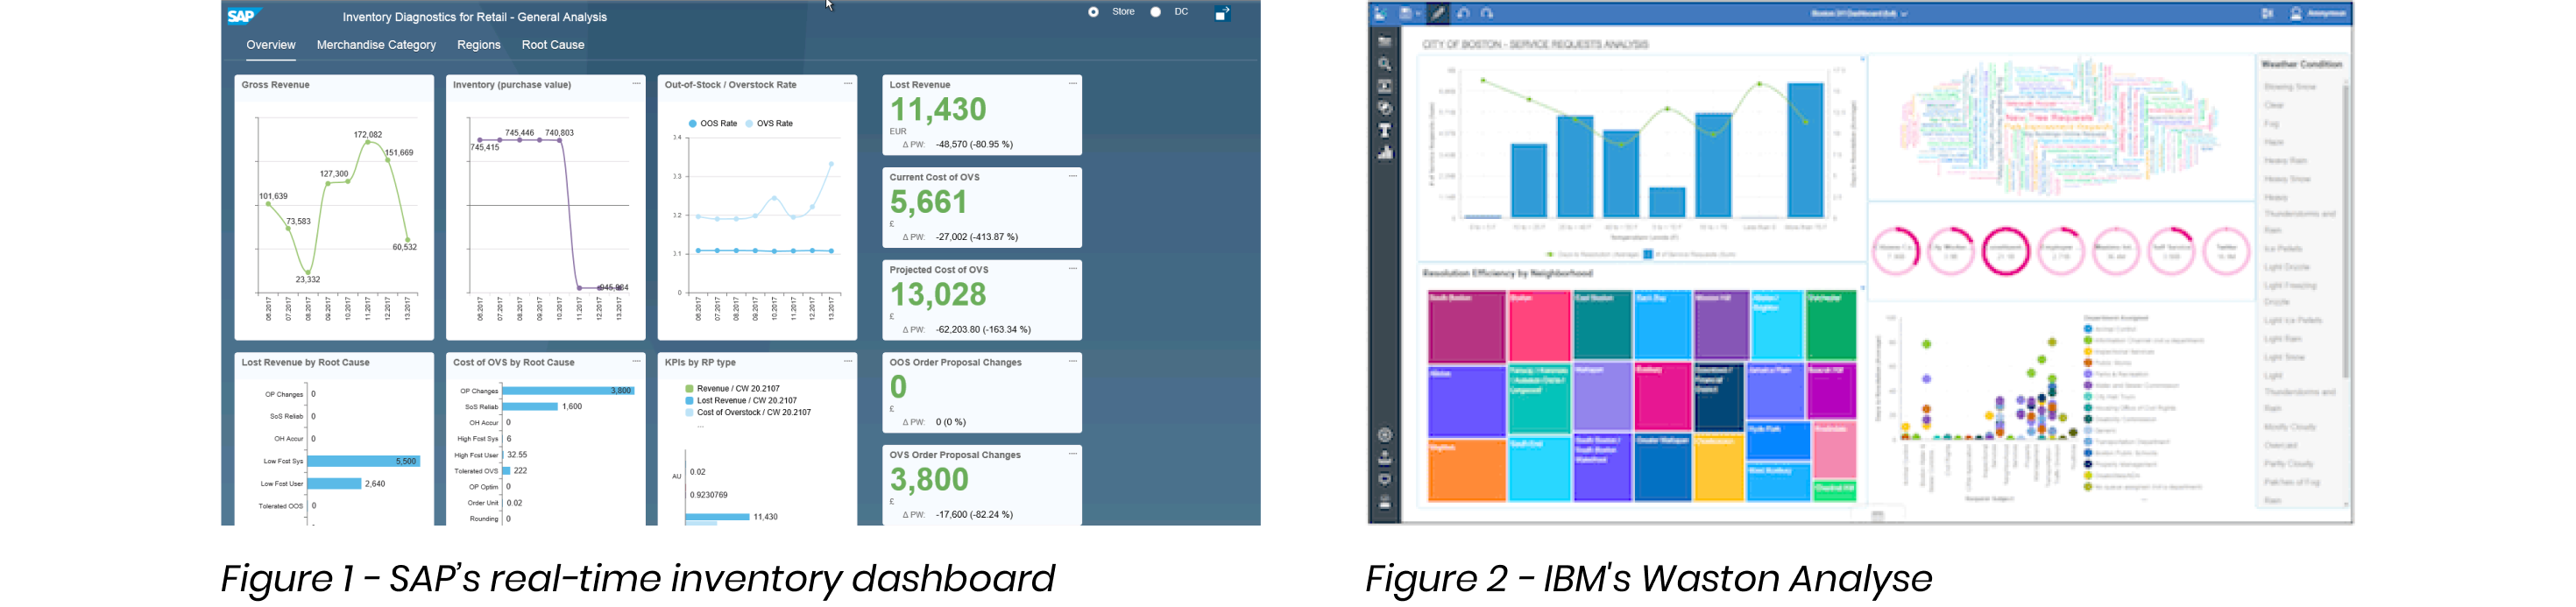Click the Low Fcst User 2,640 bar
The image size is (2576, 607).
[x=335, y=484]
